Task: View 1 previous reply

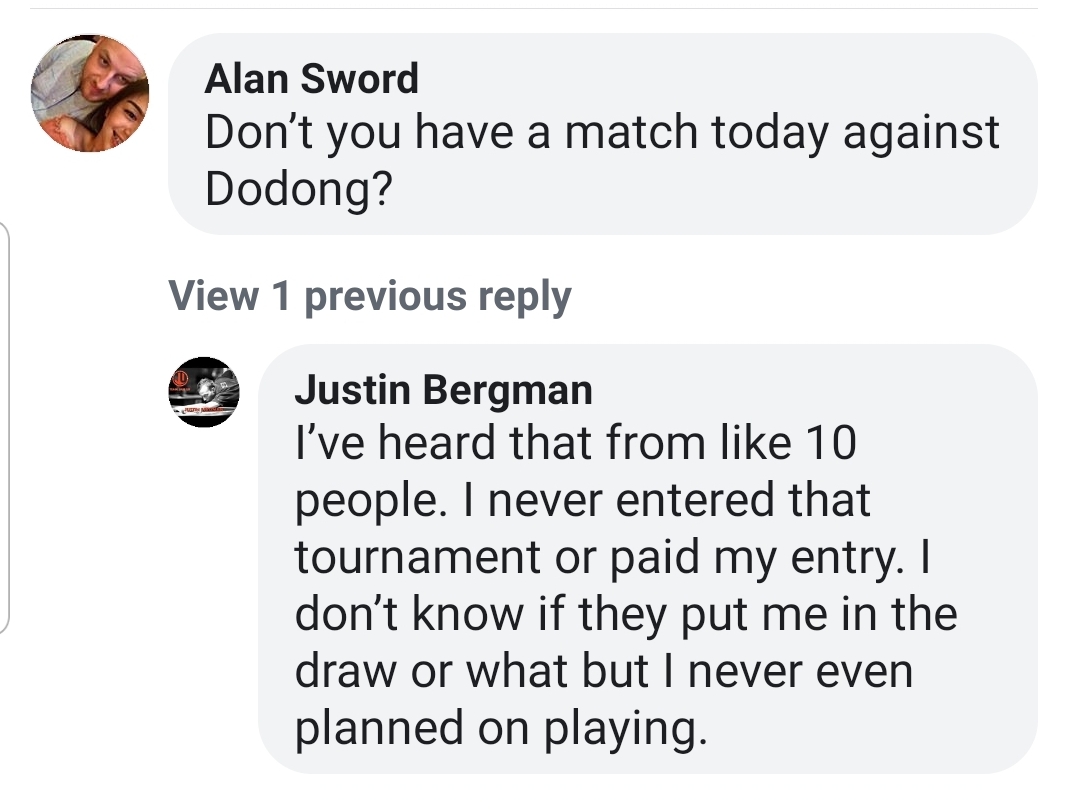Action: point(370,296)
